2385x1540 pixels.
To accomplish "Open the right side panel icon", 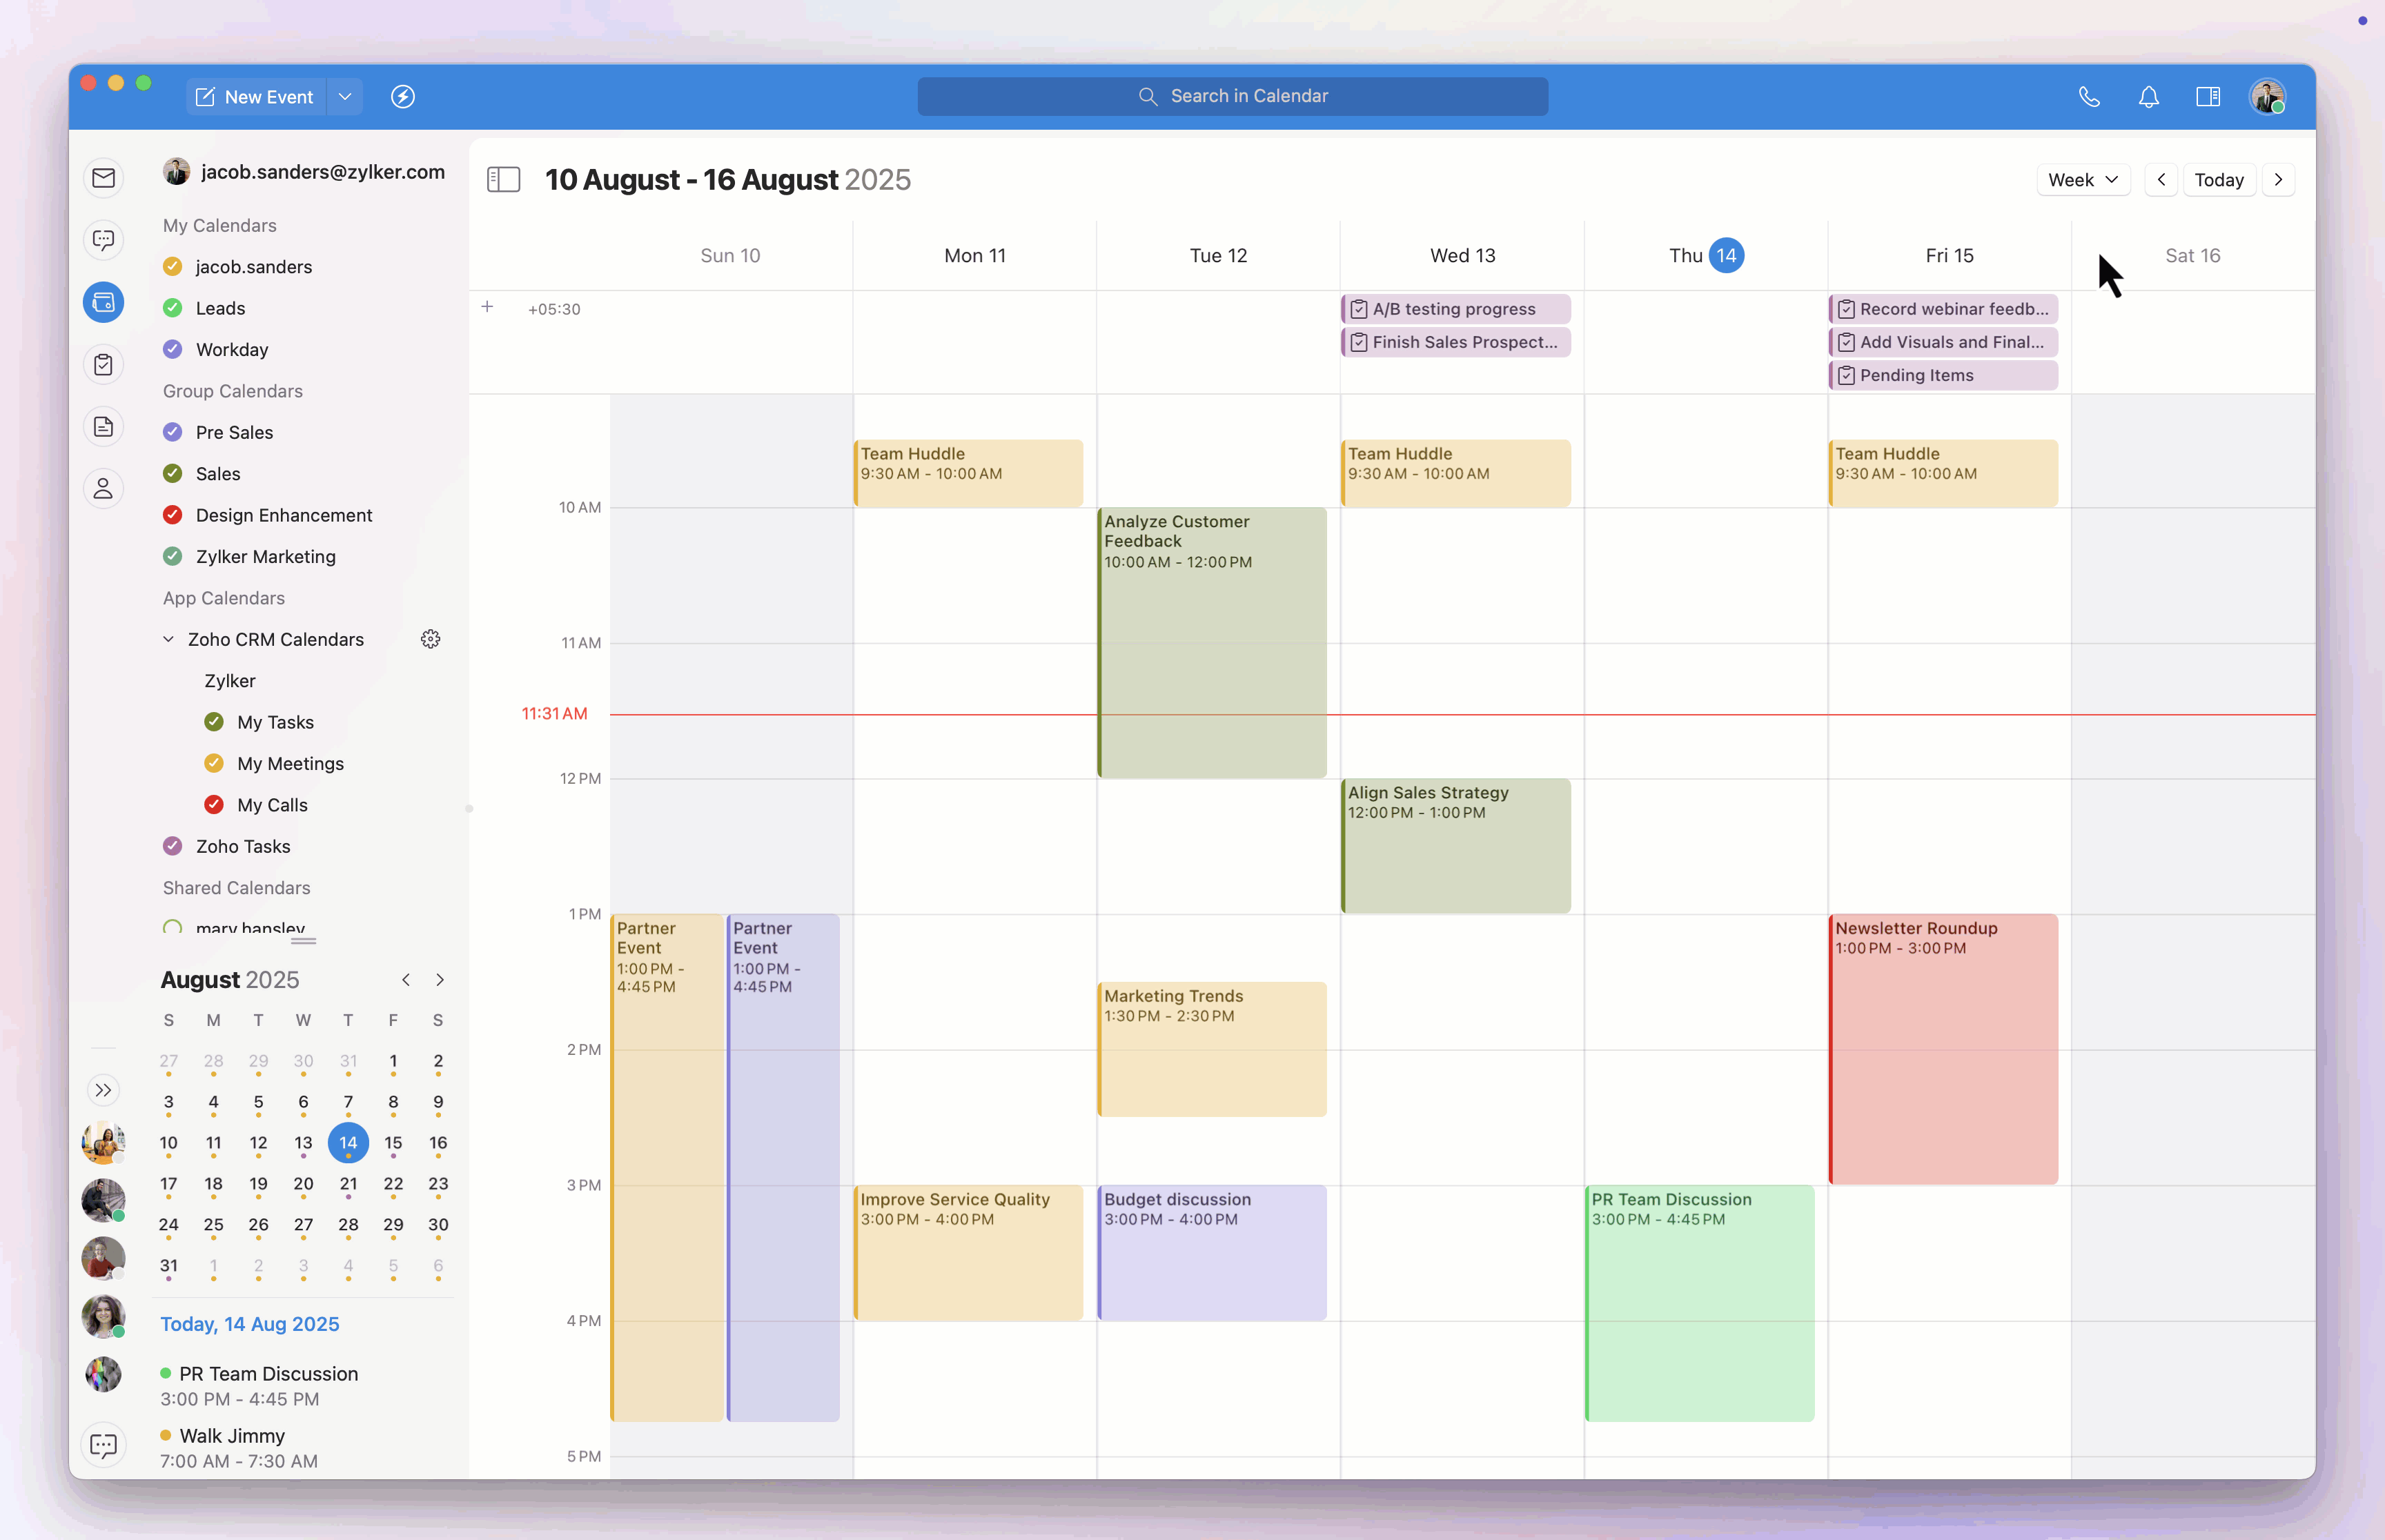I will [2208, 97].
